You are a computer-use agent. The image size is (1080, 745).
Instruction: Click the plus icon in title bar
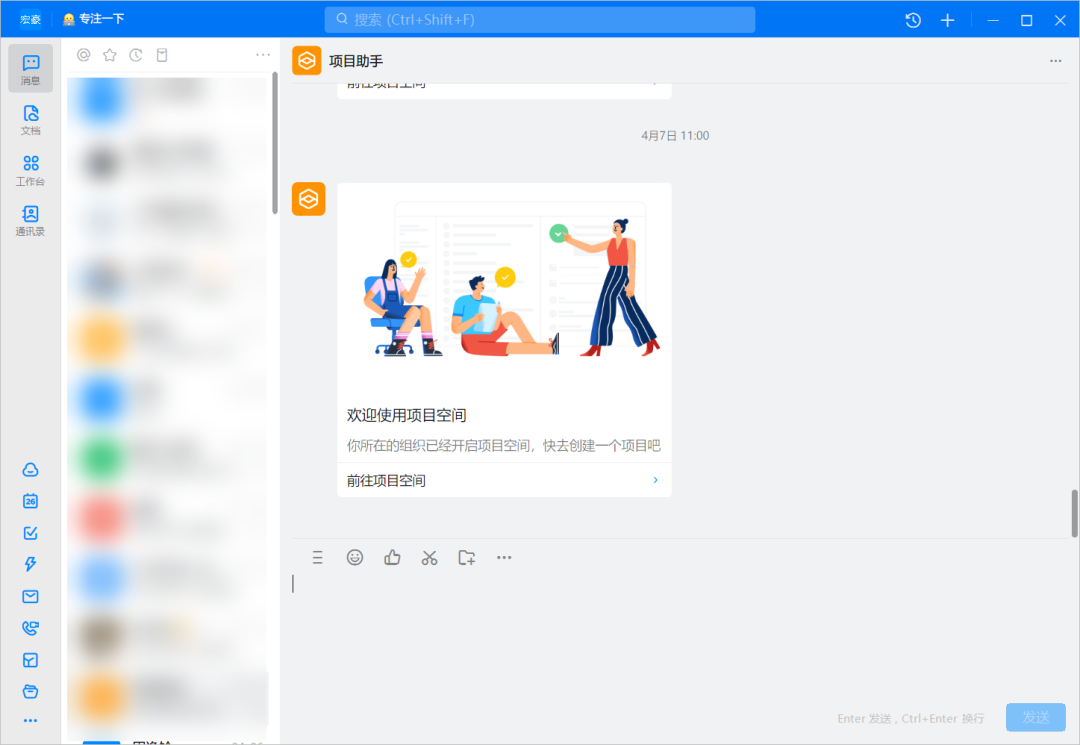click(948, 20)
